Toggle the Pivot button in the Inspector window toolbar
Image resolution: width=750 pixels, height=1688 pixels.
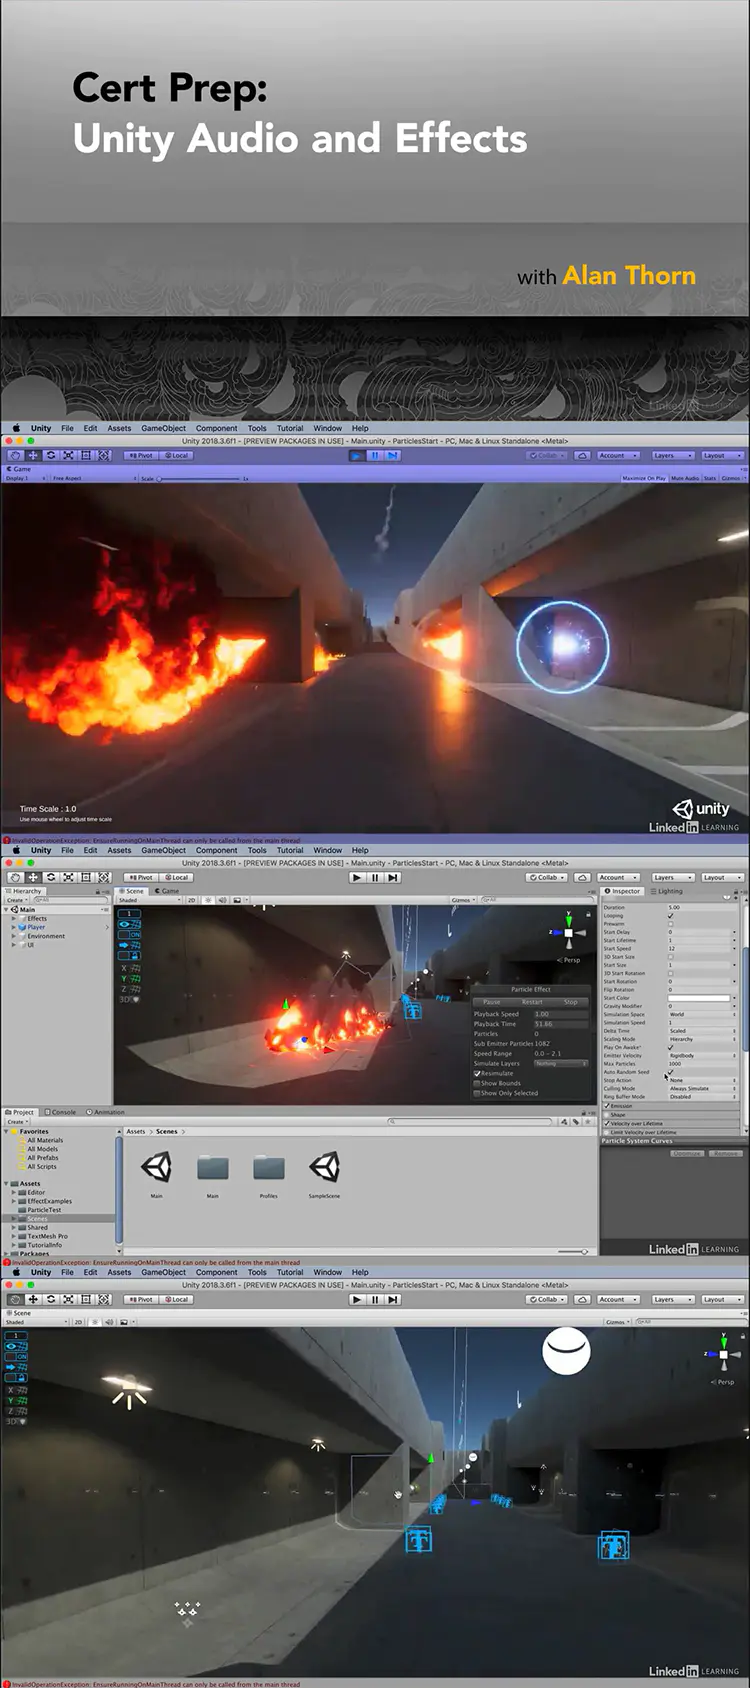click(x=142, y=877)
